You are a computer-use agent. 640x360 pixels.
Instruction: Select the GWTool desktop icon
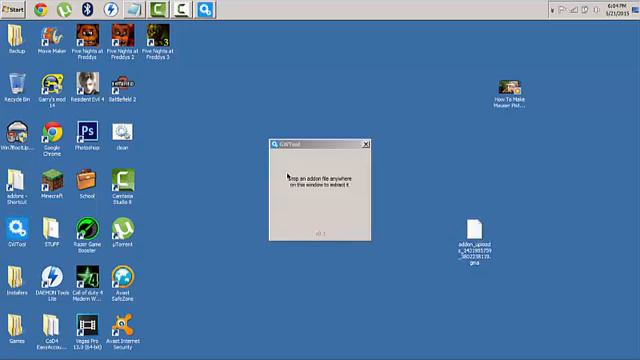[x=17, y=232]
